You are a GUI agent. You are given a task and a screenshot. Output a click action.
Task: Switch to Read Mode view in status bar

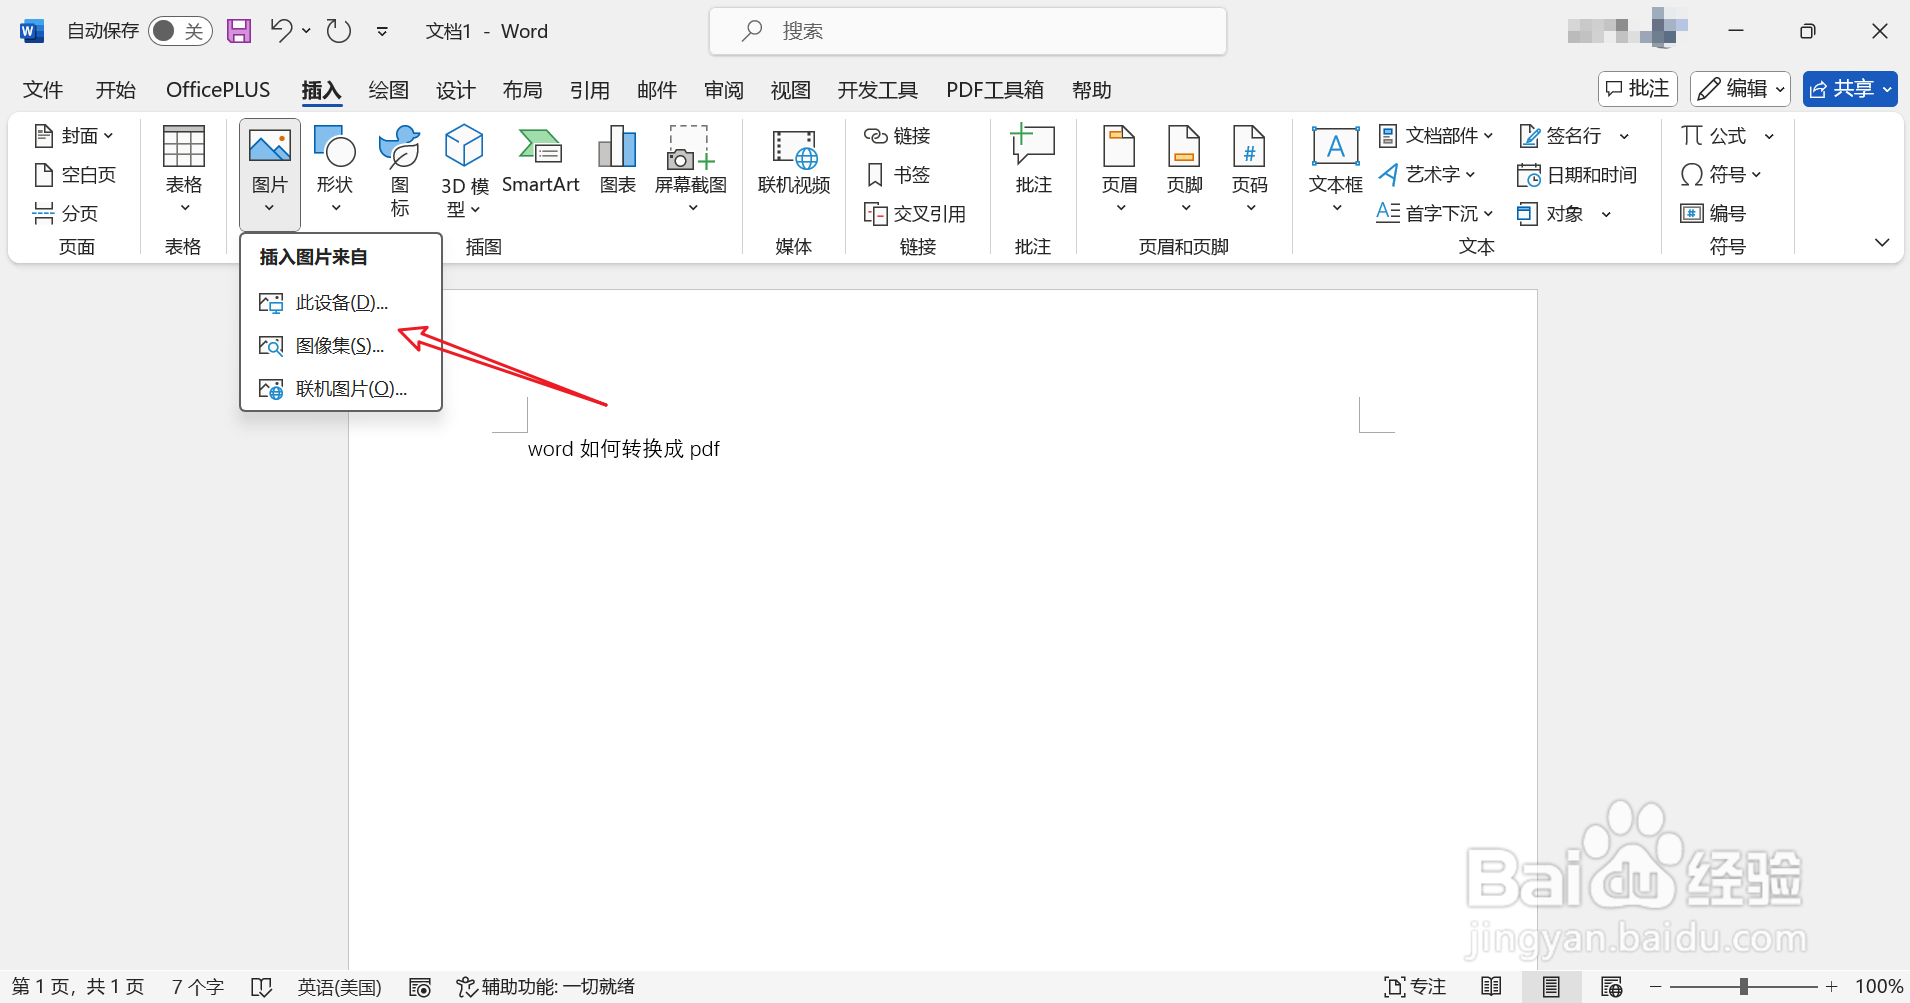1491,986
